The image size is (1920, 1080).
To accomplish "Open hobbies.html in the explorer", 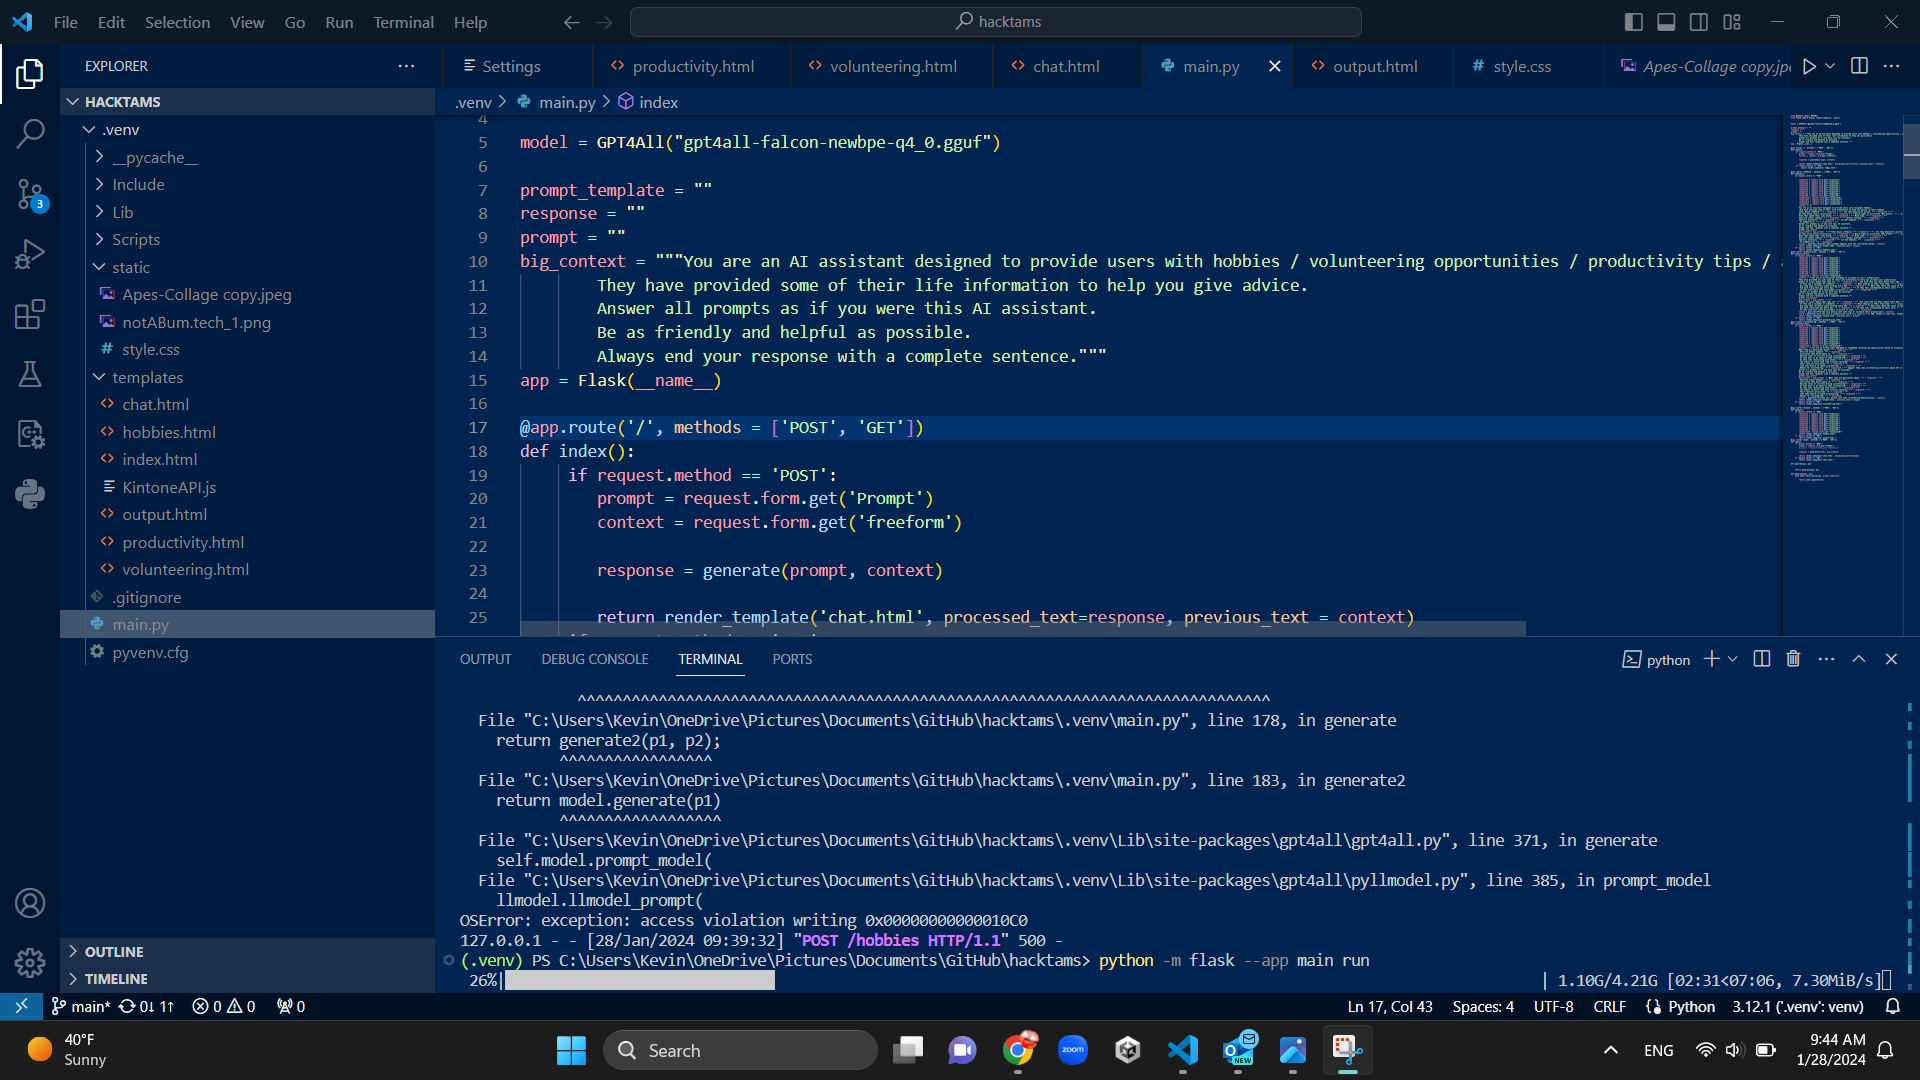I will tap(169, 432).
